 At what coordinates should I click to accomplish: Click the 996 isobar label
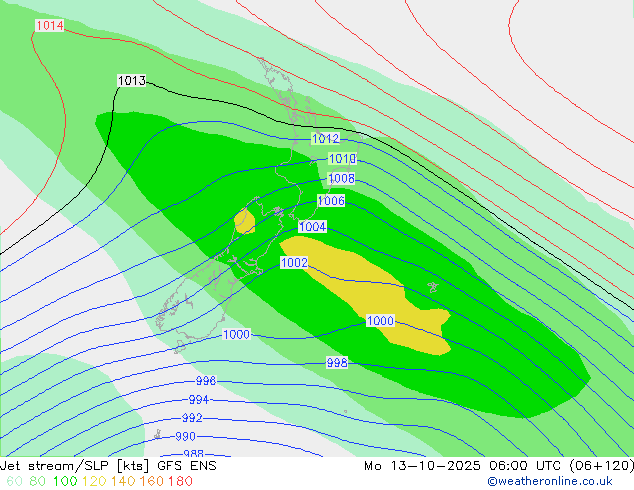click(206, 381)
